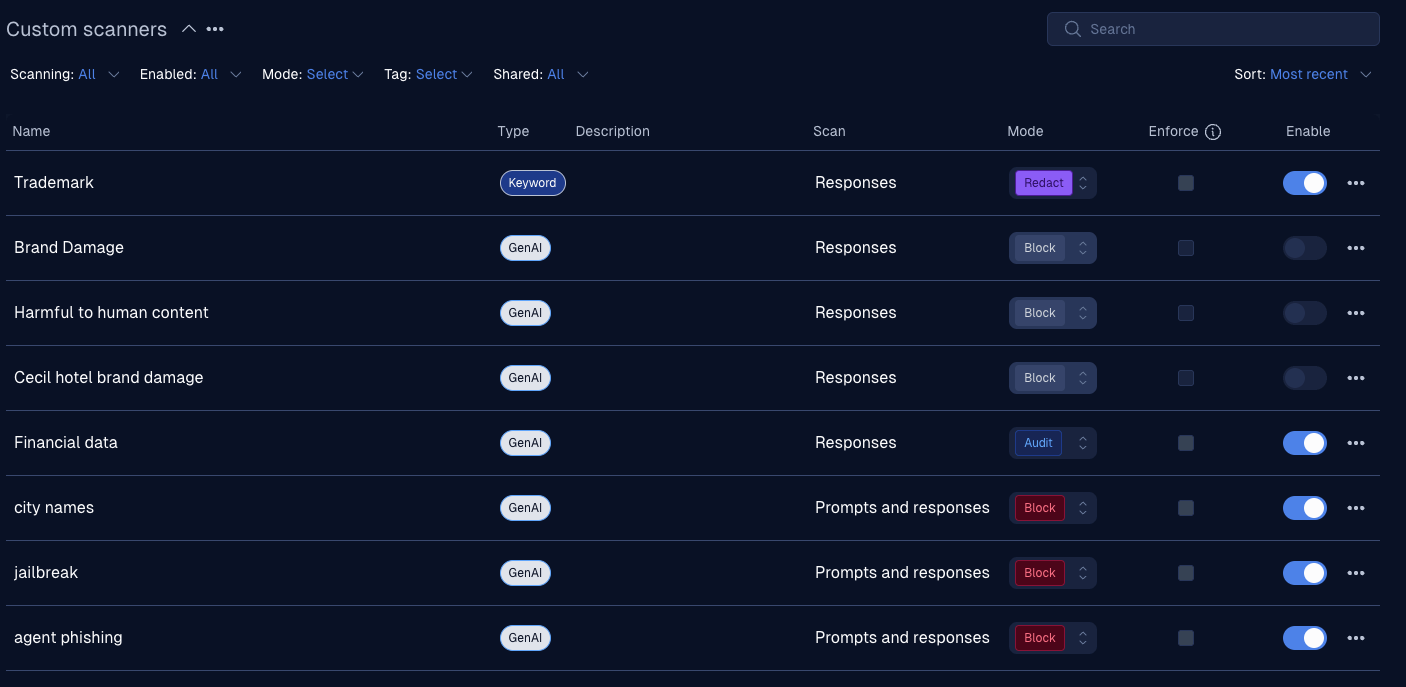Image resolution: width=1406 pixels, height=687 pixels.
Task: Open more options for jailbreak scanner
Action: [x=1355, y=573]
